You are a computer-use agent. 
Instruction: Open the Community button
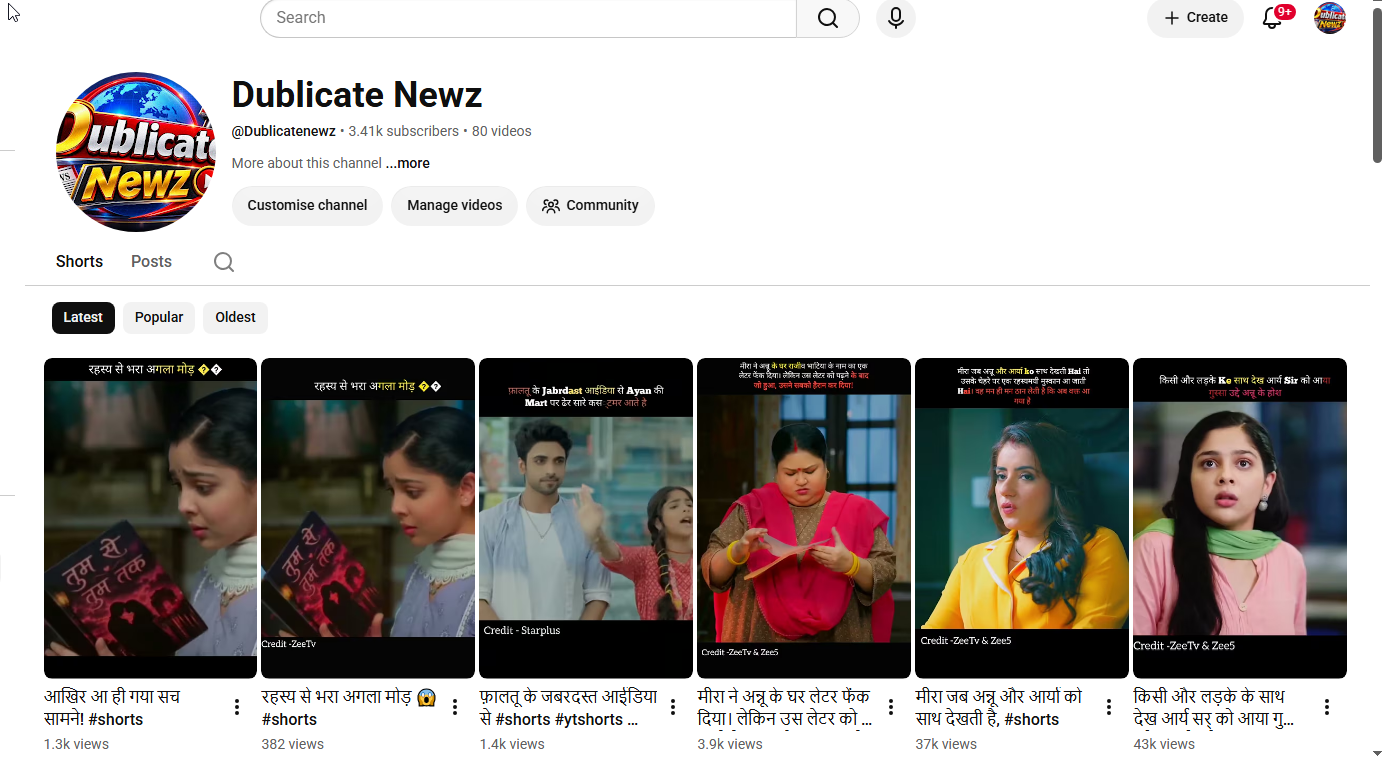tap(590, 206)
